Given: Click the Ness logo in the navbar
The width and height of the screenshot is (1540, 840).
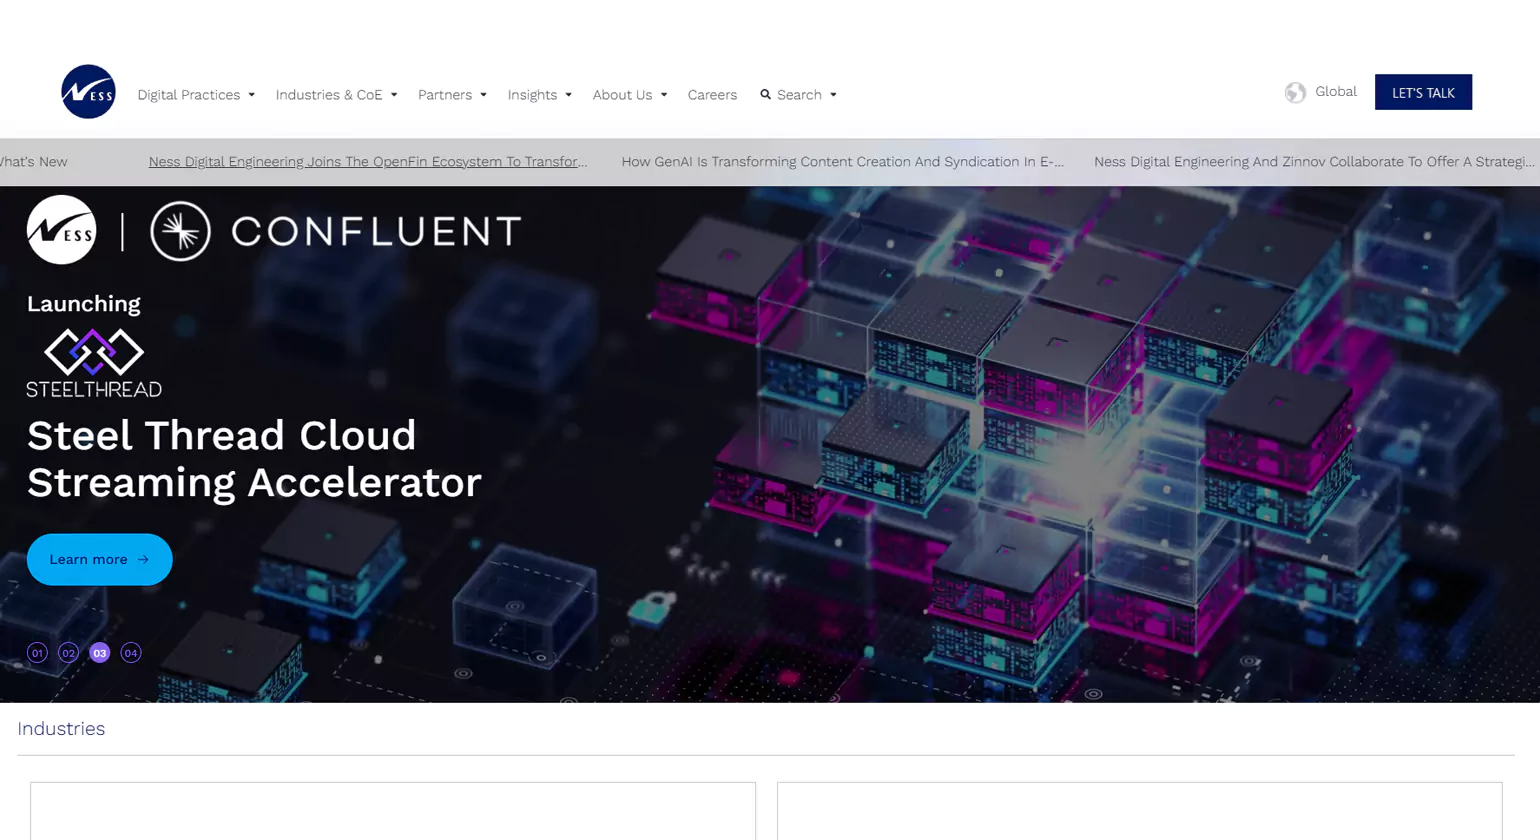Looking at the screenshot, I should click(88, 92).
